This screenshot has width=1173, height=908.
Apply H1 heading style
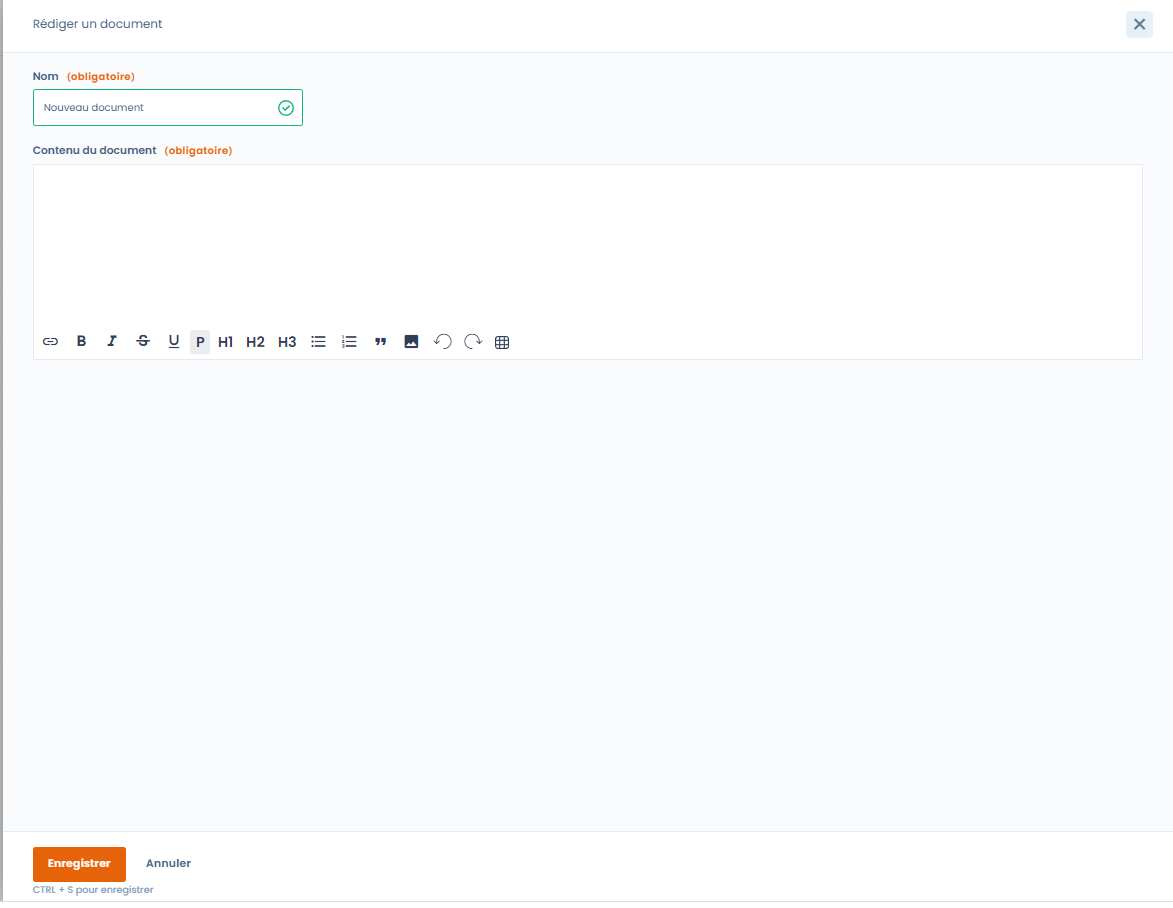point(226,342)
